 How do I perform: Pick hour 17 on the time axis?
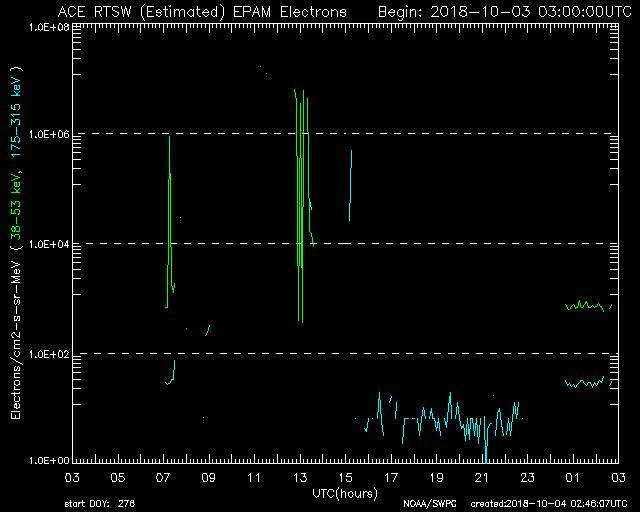click(x=390, y=478)
